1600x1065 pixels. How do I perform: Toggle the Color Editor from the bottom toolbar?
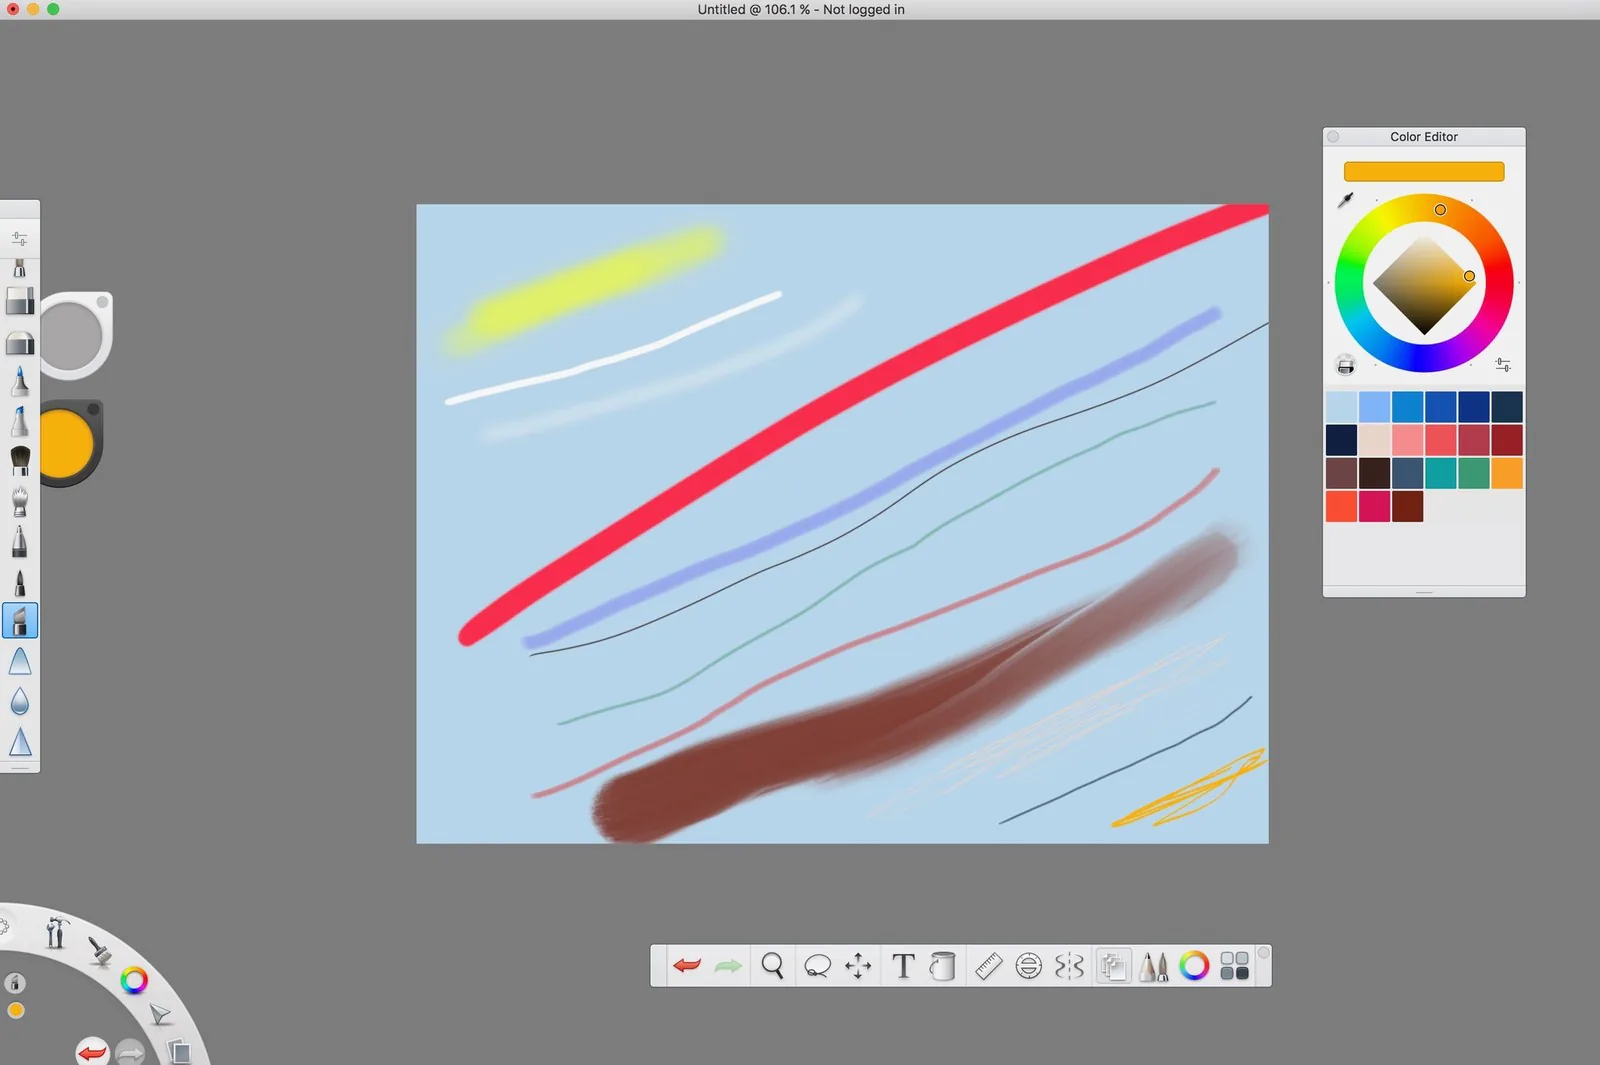click(x=1194, y=966)
